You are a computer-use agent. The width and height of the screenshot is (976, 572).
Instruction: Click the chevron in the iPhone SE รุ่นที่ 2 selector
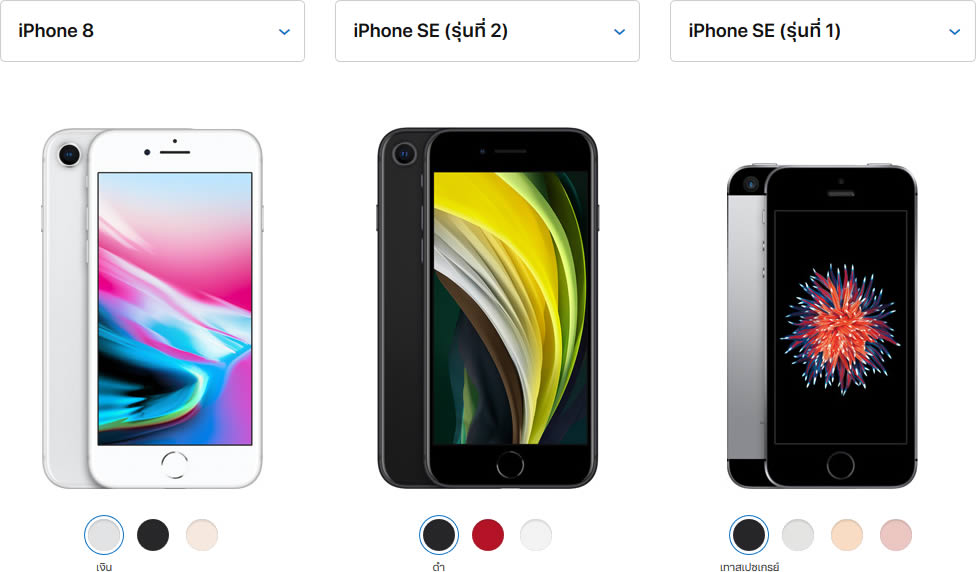coord(619,32)
